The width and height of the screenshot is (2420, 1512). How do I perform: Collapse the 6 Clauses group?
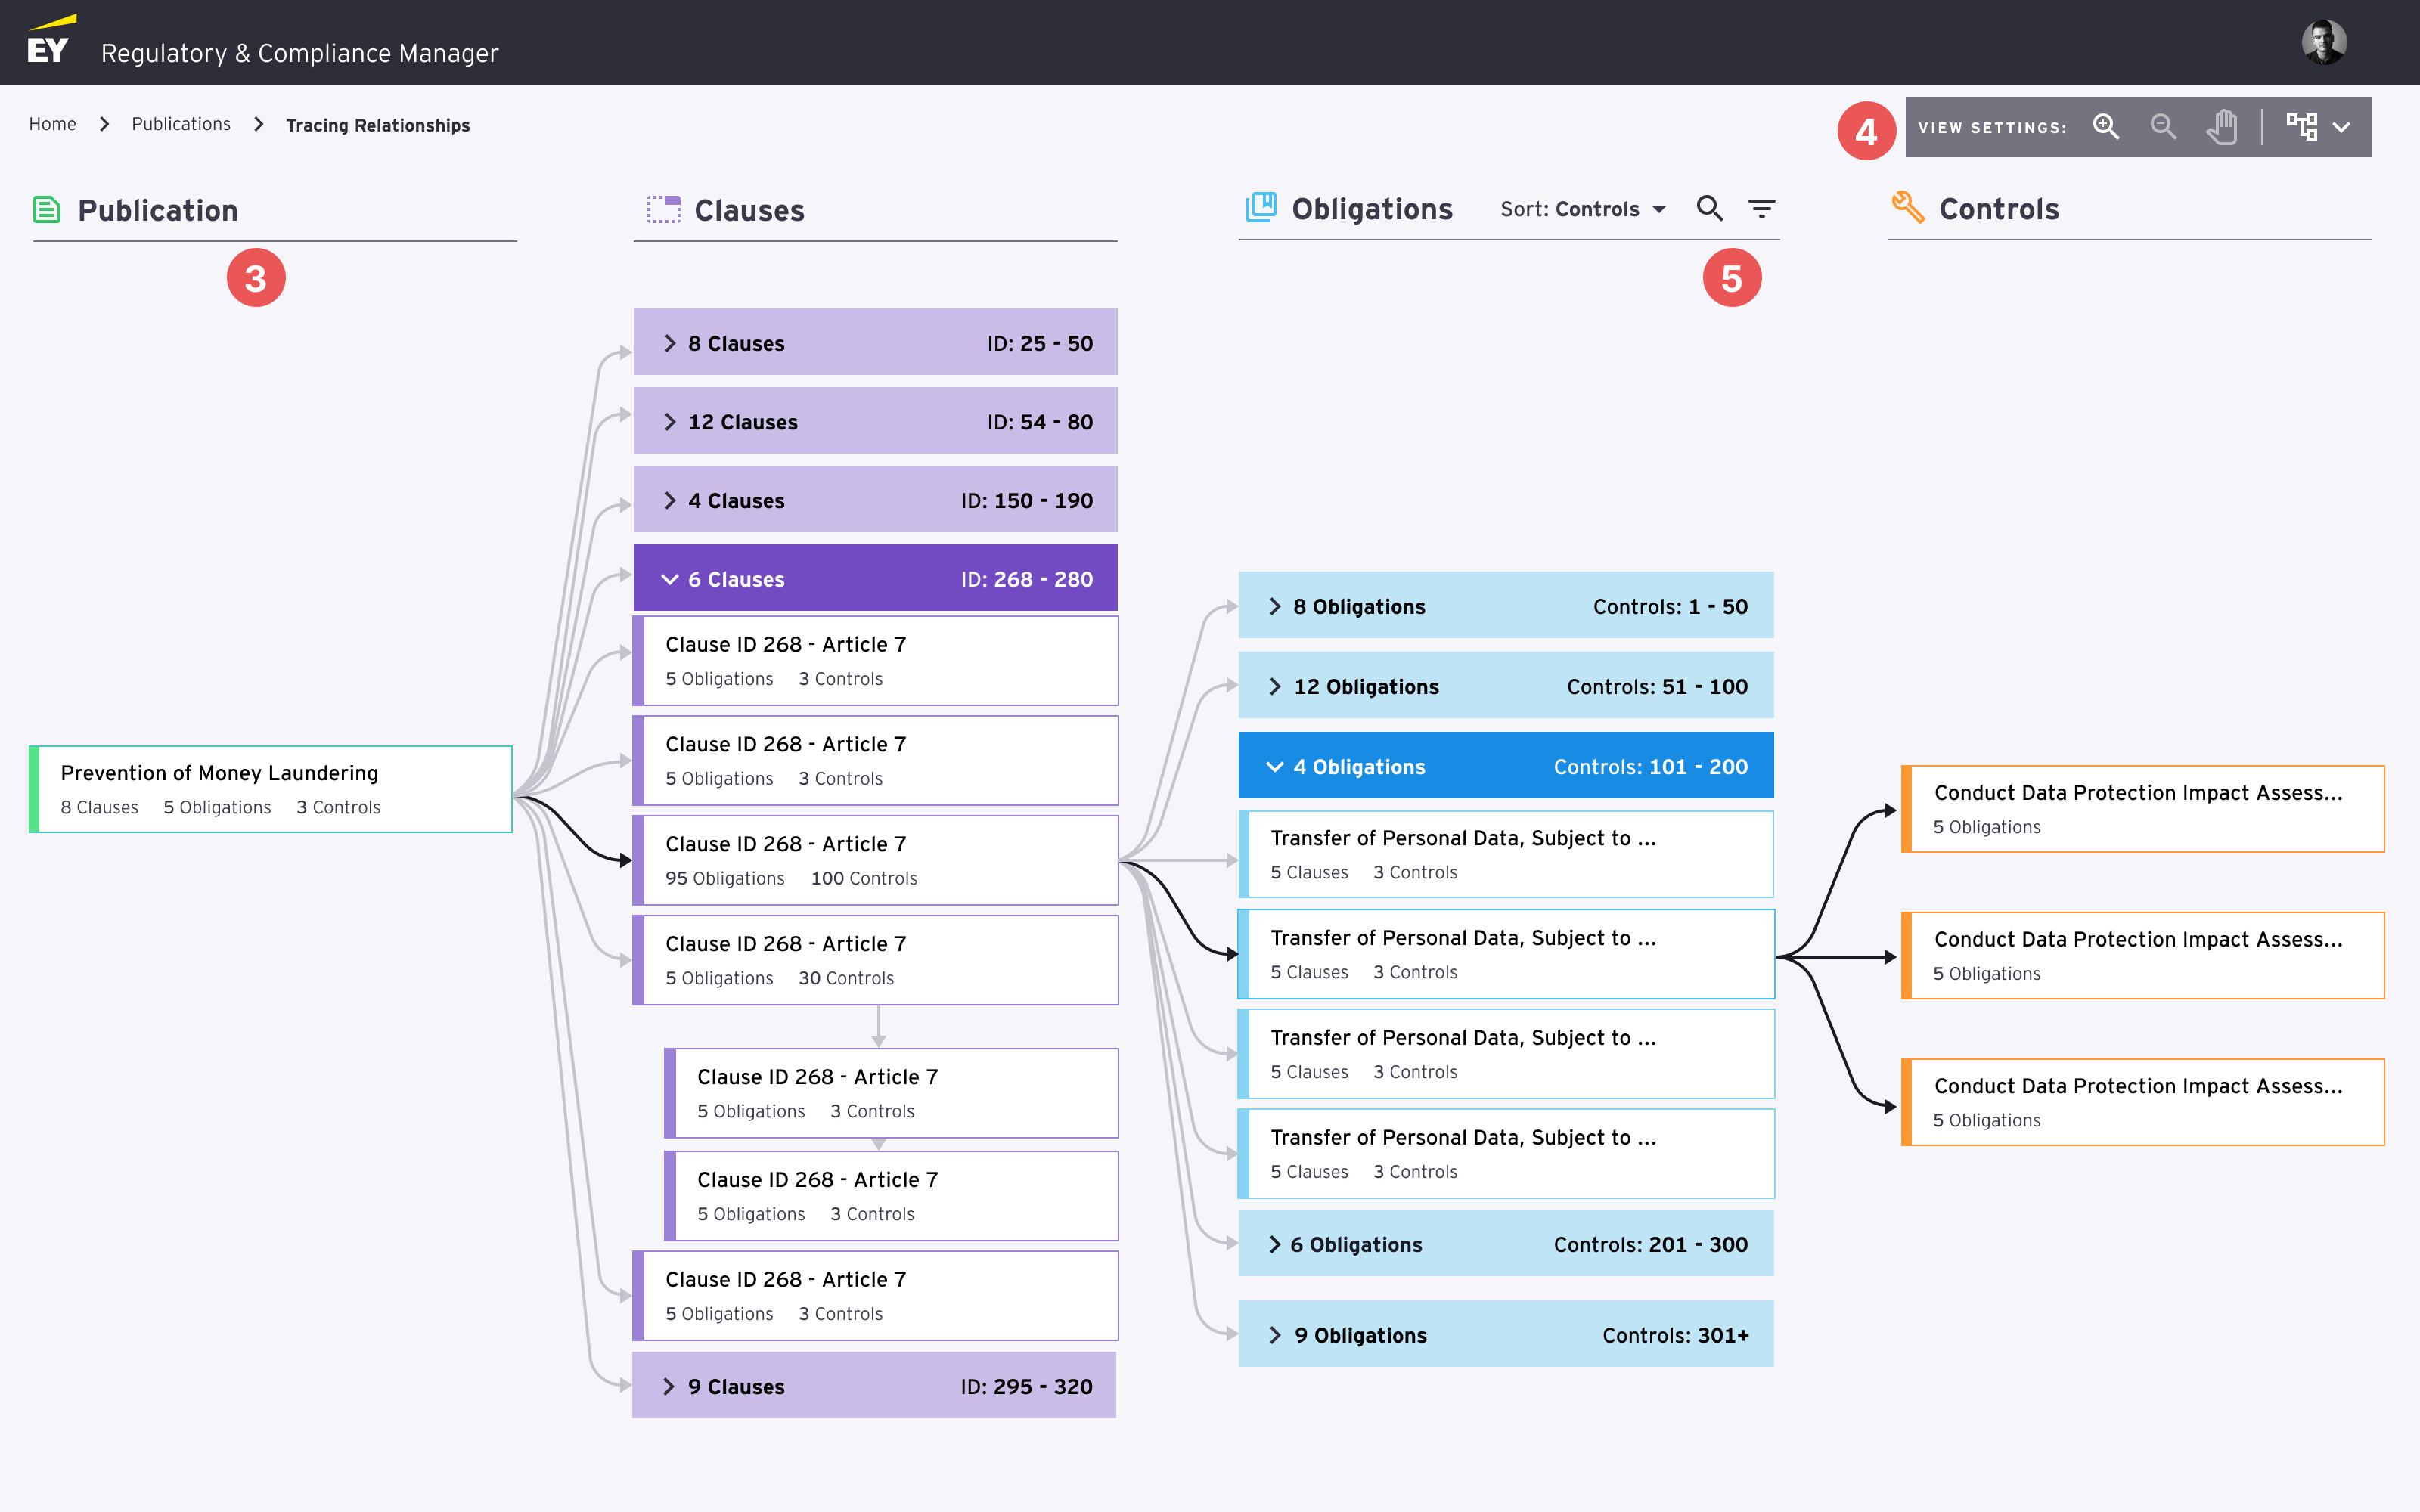coord(671,579)
